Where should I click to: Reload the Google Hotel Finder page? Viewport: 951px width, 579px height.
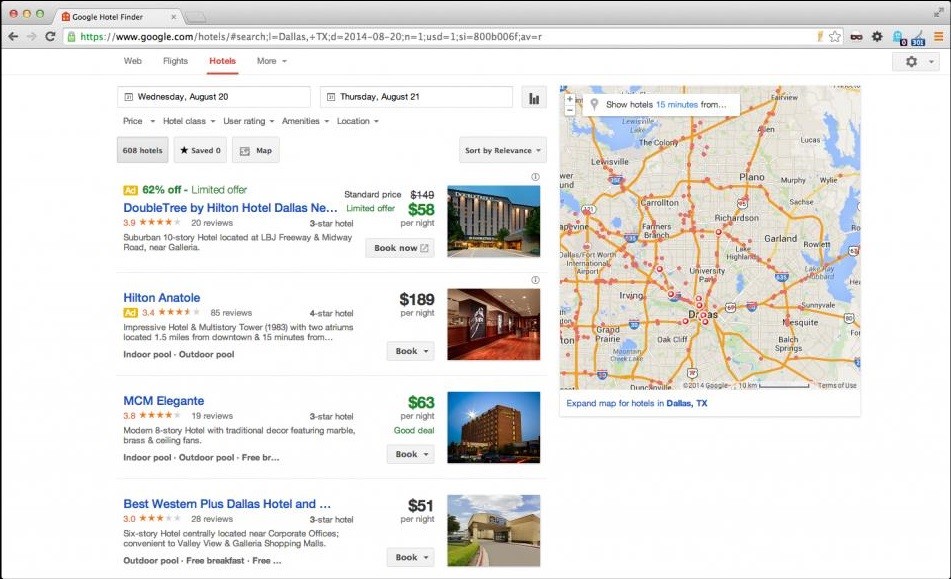(x=50, y=36)
